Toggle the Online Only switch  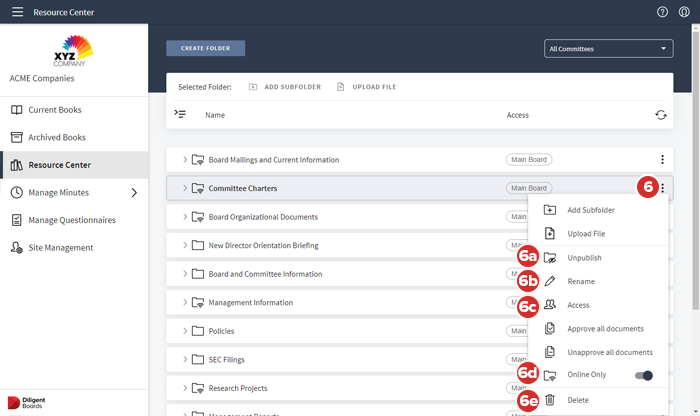[644, 376]
